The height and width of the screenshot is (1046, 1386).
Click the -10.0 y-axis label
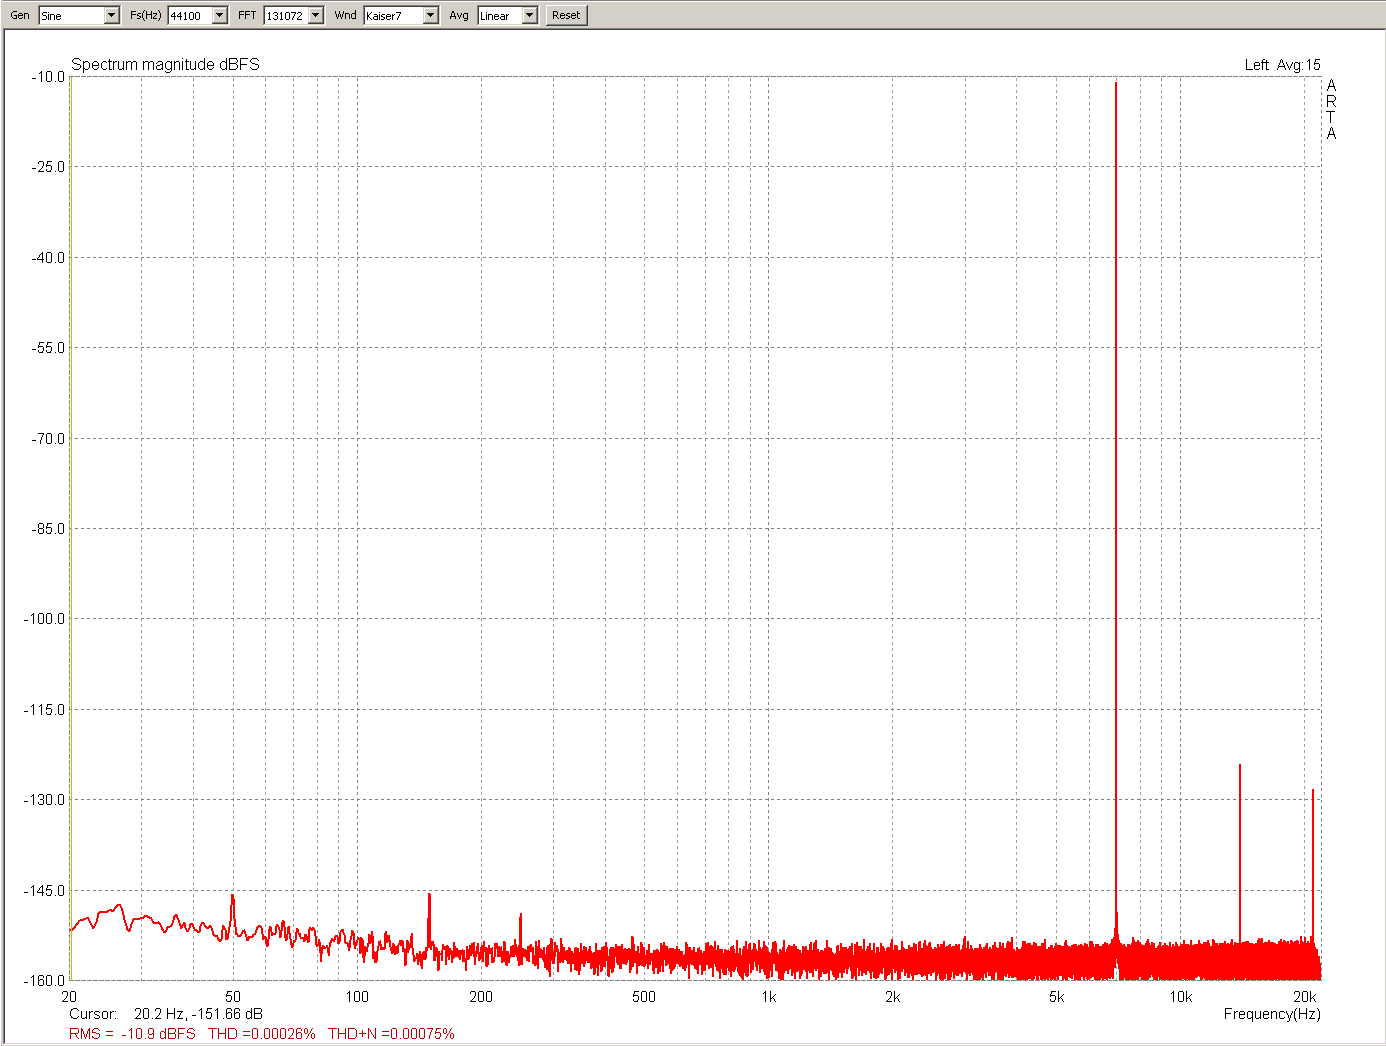point(48,77)
